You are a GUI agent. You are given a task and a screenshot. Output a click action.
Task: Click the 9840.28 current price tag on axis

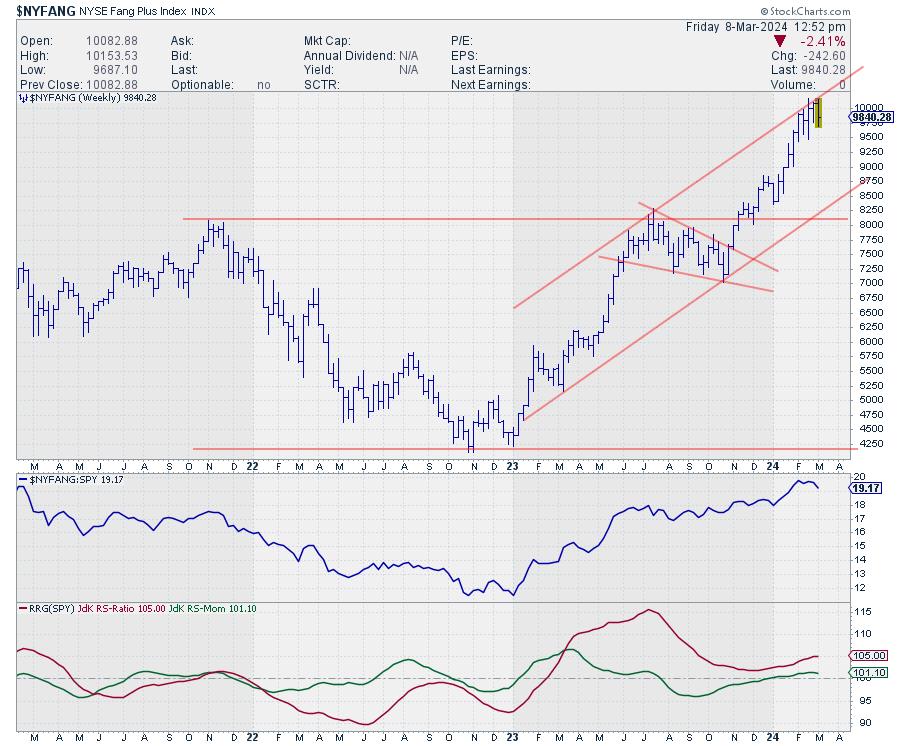[871, 117]
